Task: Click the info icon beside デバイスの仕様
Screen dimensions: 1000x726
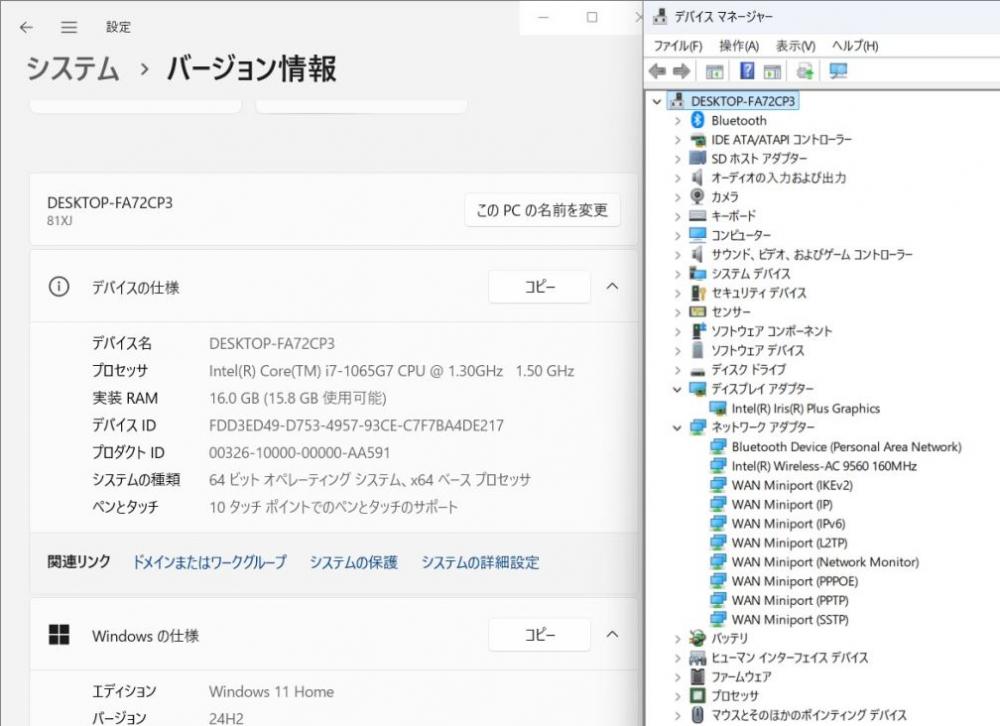Action: (x=59, y=286)
